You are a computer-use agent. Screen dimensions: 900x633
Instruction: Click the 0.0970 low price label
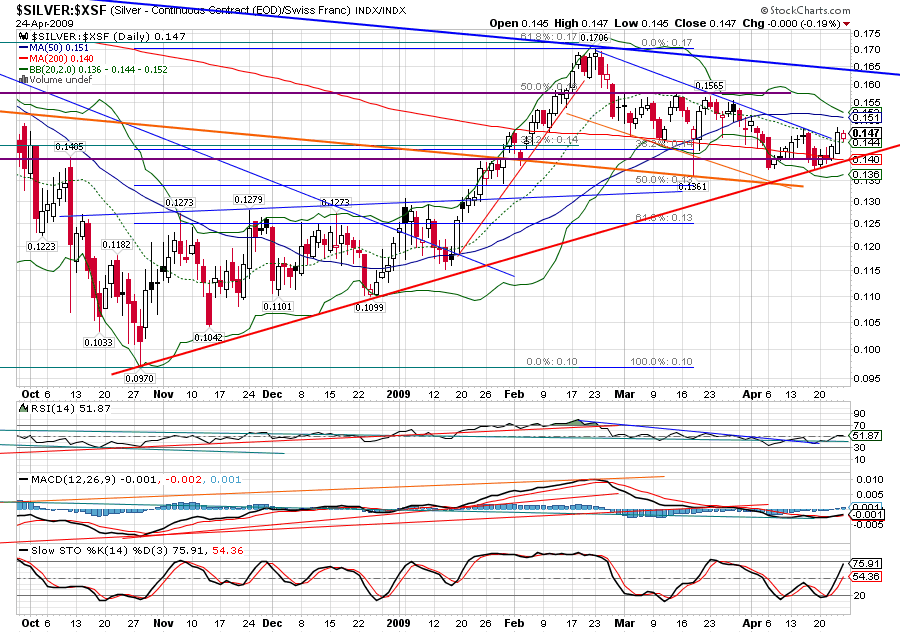click(x=137, y=378)
